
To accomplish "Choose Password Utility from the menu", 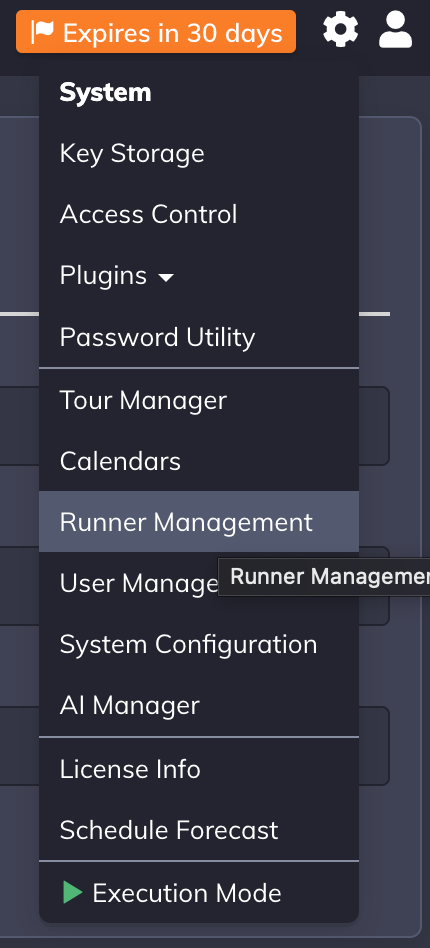I will click(199, 337).
